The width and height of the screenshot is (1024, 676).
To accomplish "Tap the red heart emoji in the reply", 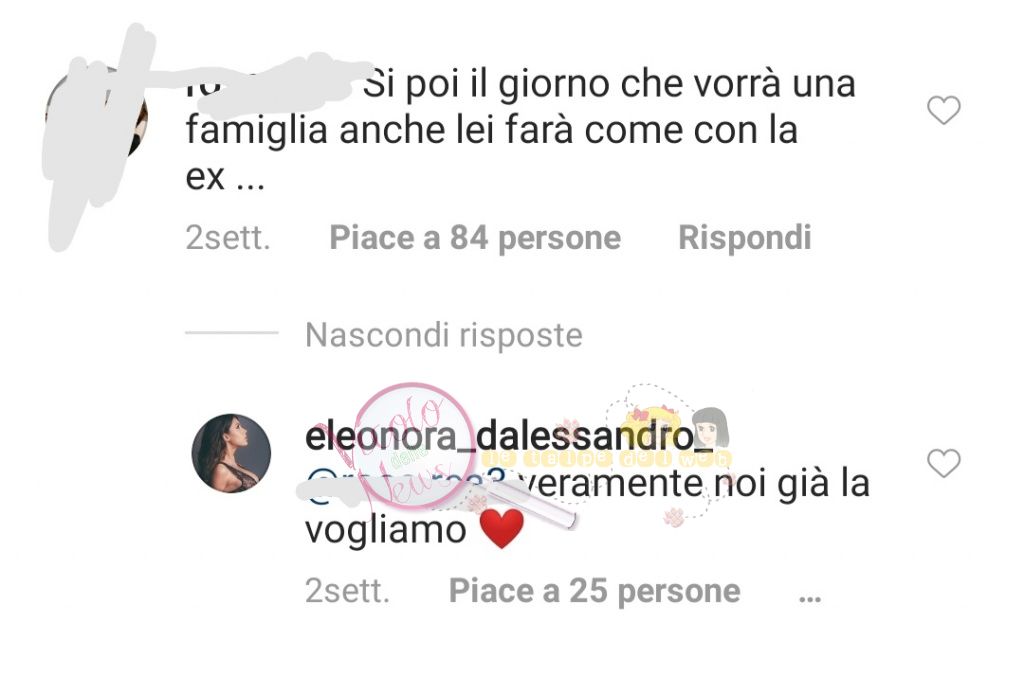I will (x=502, y=529).
